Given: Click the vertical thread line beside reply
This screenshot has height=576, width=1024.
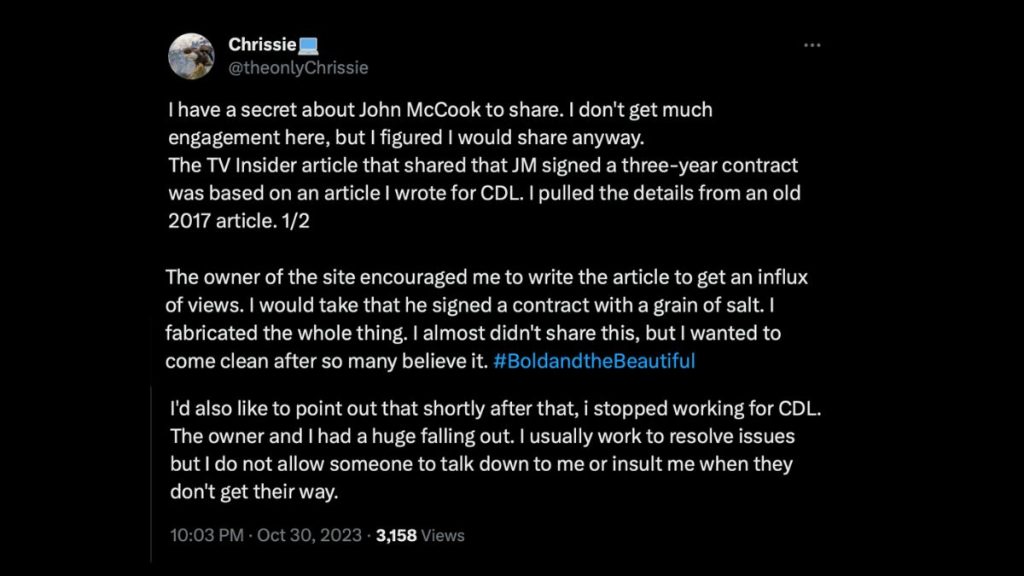Looking at the screenshot, I should coord(152,470).
